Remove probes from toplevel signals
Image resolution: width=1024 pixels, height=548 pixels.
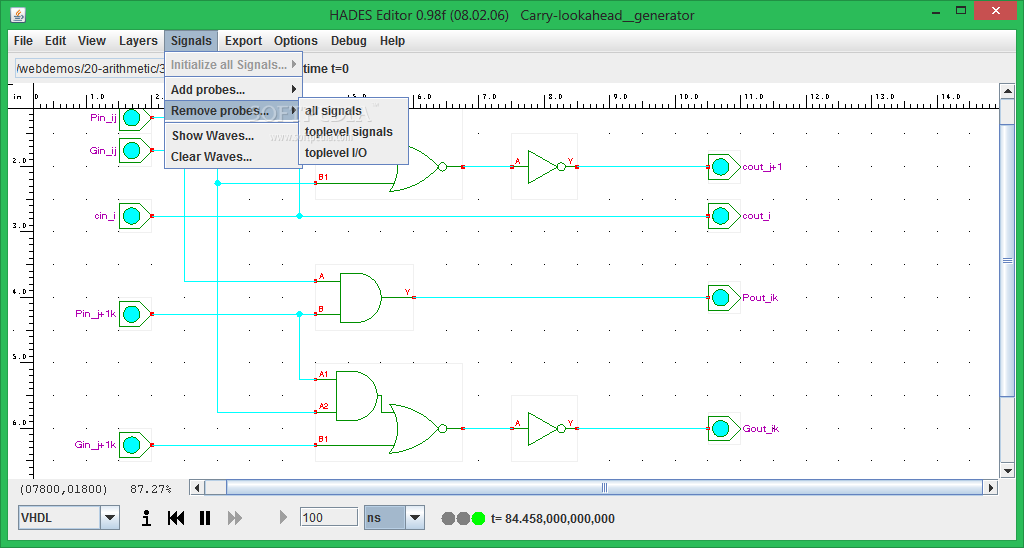[x=353, y=131]
